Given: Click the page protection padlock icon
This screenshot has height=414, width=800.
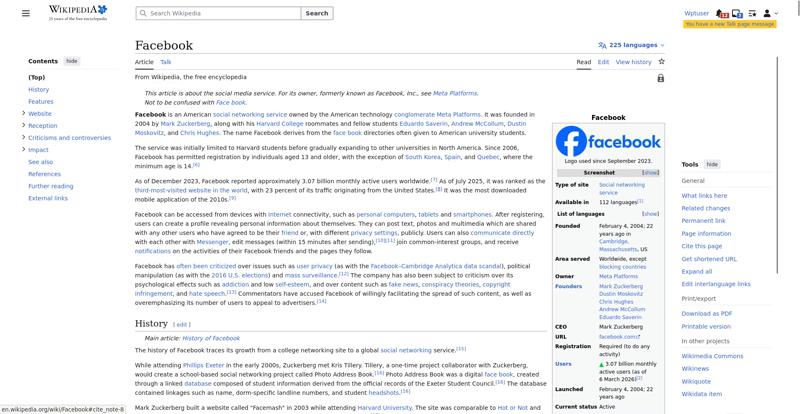Looking at the screenshot, I should pos(661,78).
